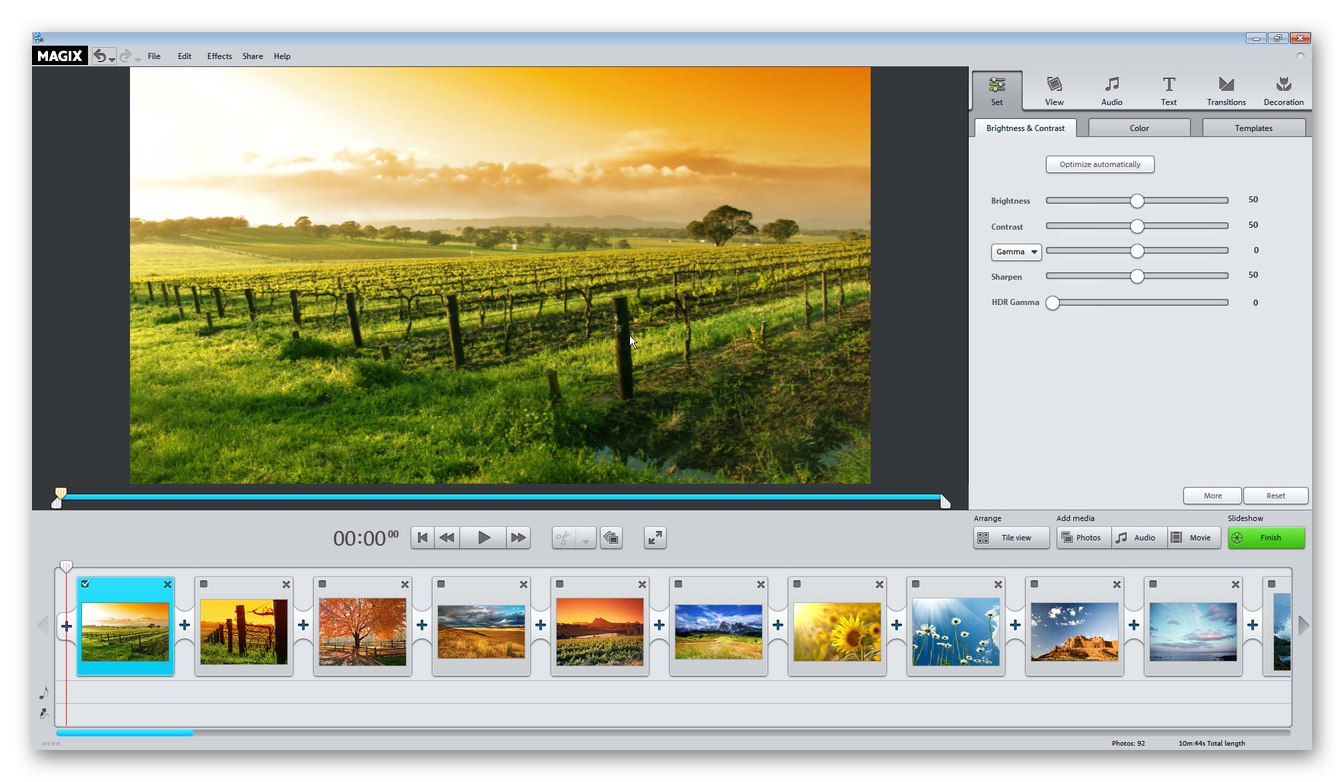Open the Effects menu

point(219,56)
